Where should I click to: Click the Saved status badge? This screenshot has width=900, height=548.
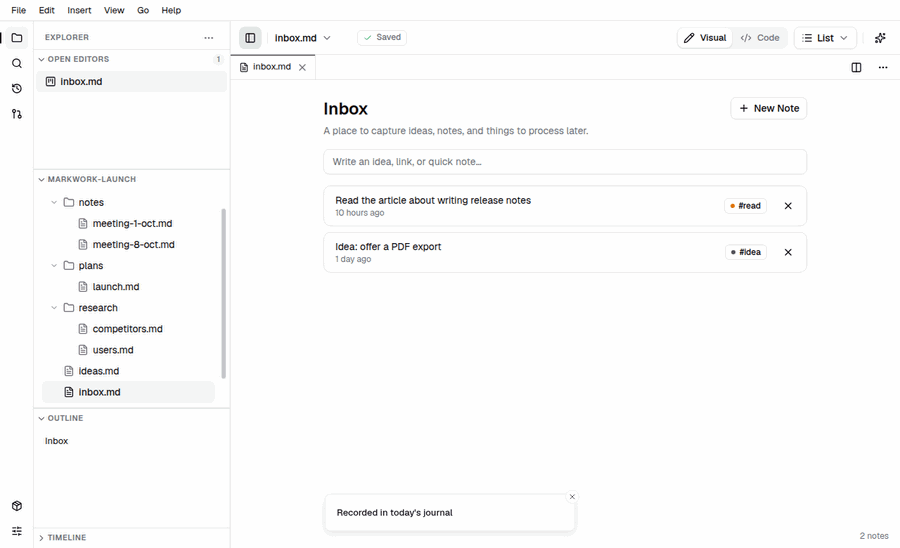click(382, 37)
